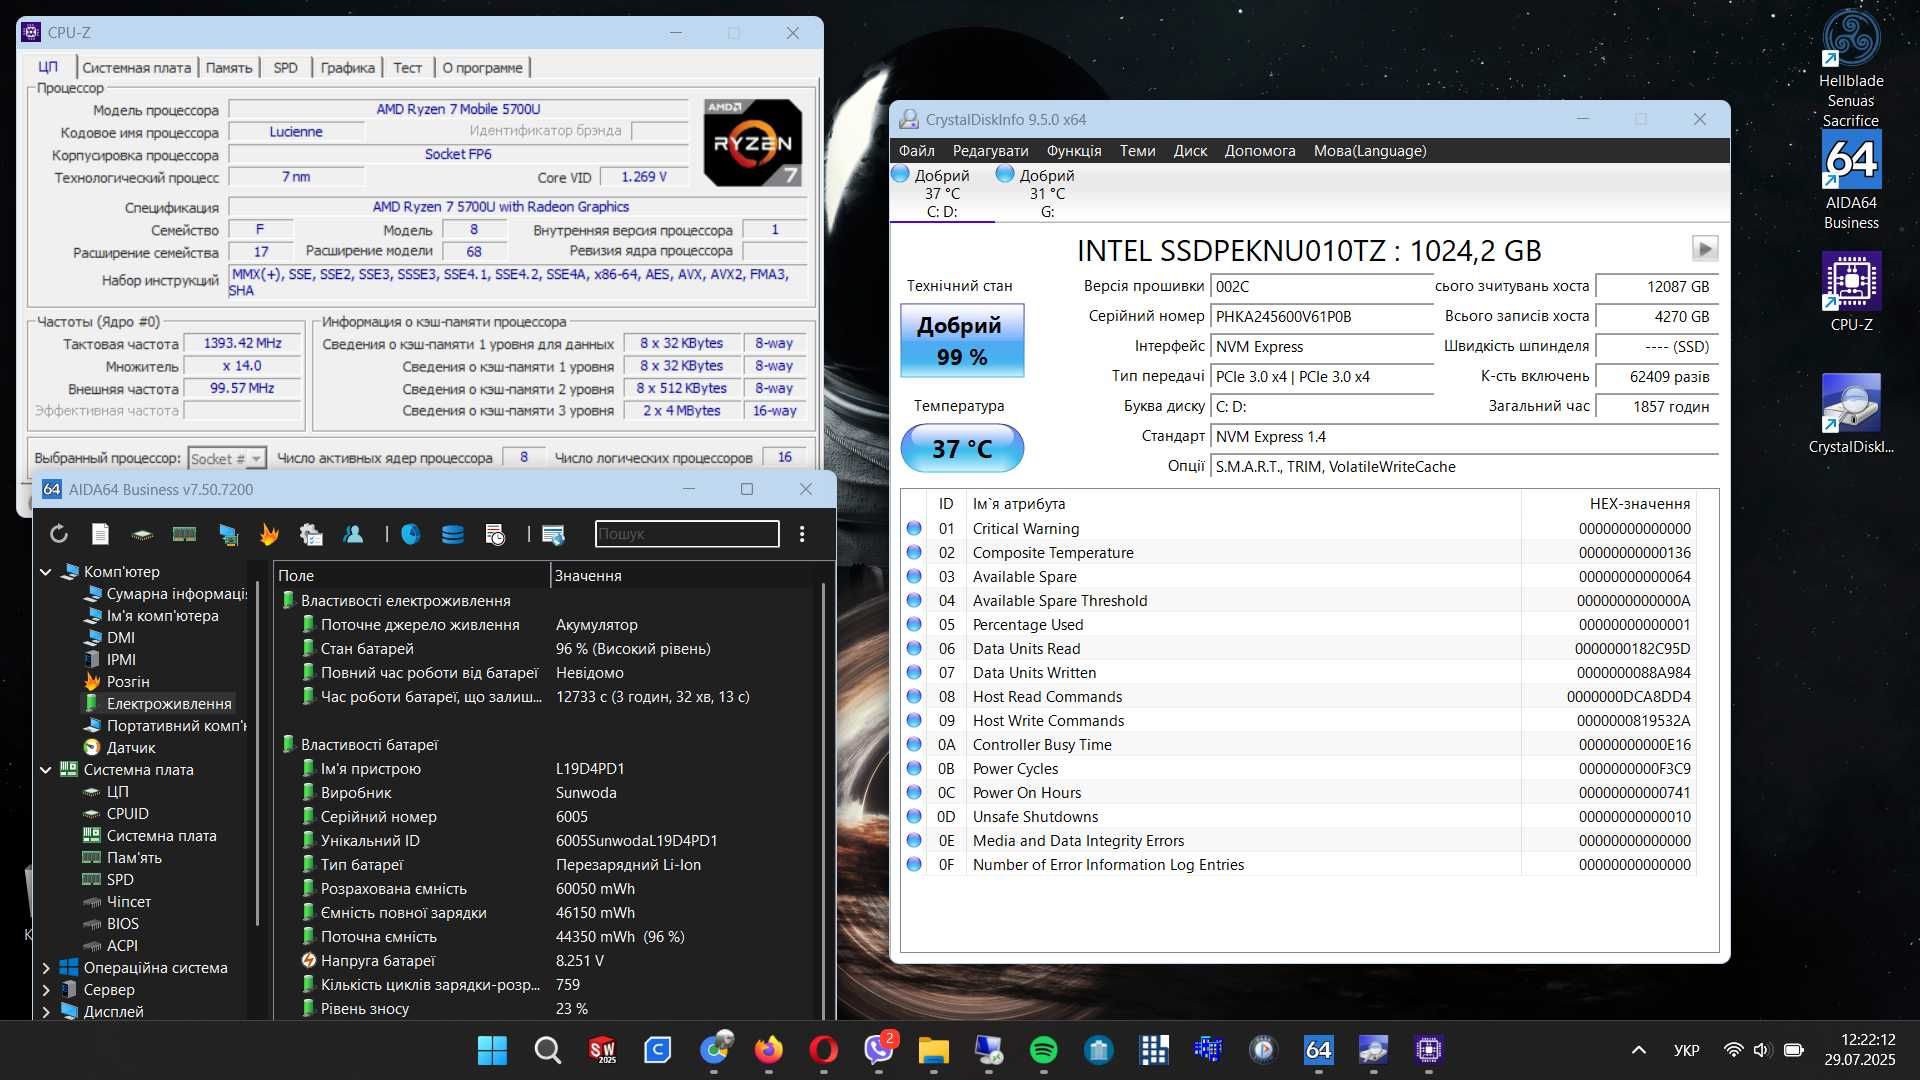Open the AIDA64 report page icon

coord(100,534)
